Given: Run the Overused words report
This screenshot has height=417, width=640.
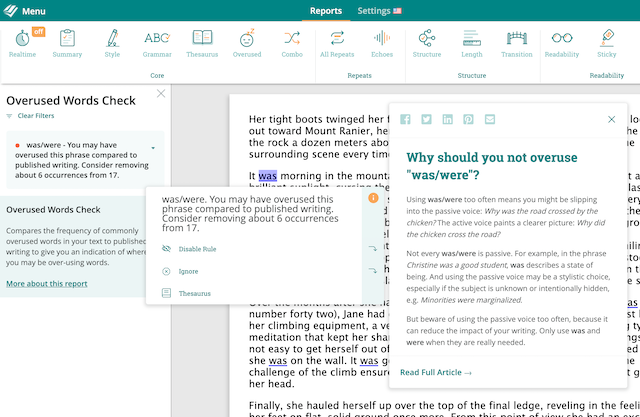Looking at the screenshot, I should point(247,43).
